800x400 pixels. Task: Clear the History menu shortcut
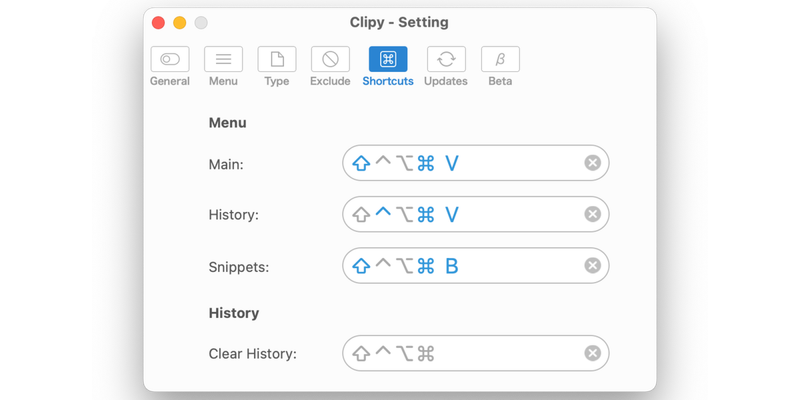(593, 214)
